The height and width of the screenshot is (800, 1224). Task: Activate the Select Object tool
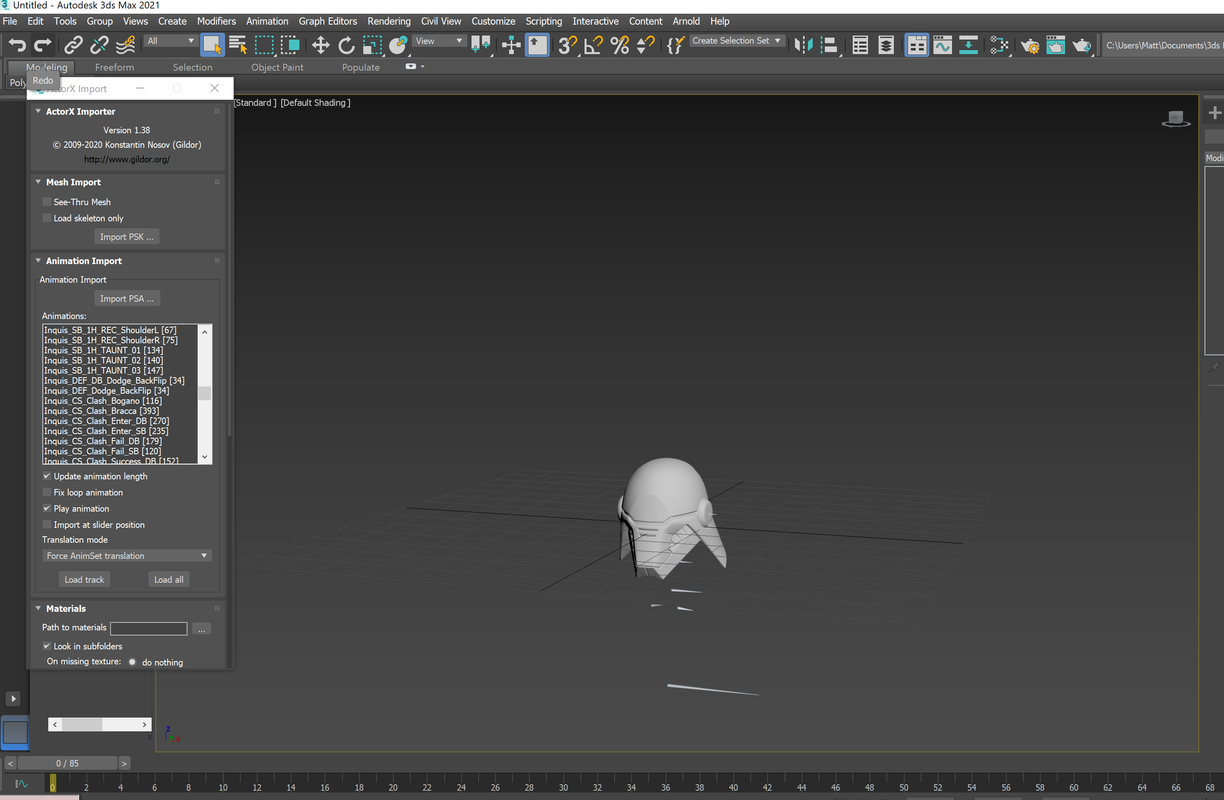pos(212,45)
